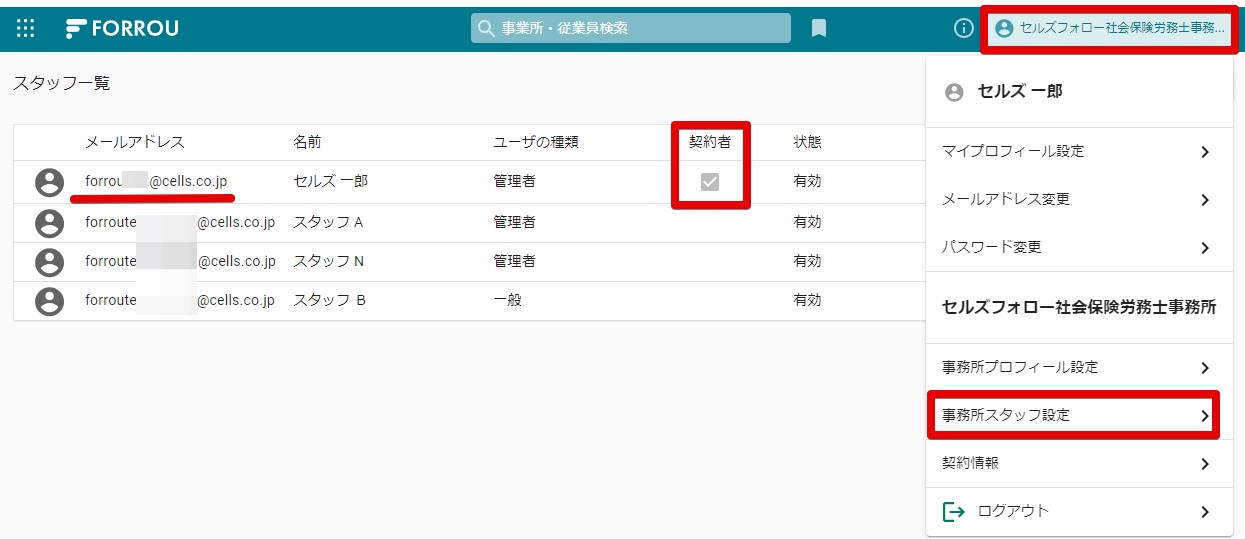
Task: Click the email address in スタッフ B row
Action: [180, 300]
